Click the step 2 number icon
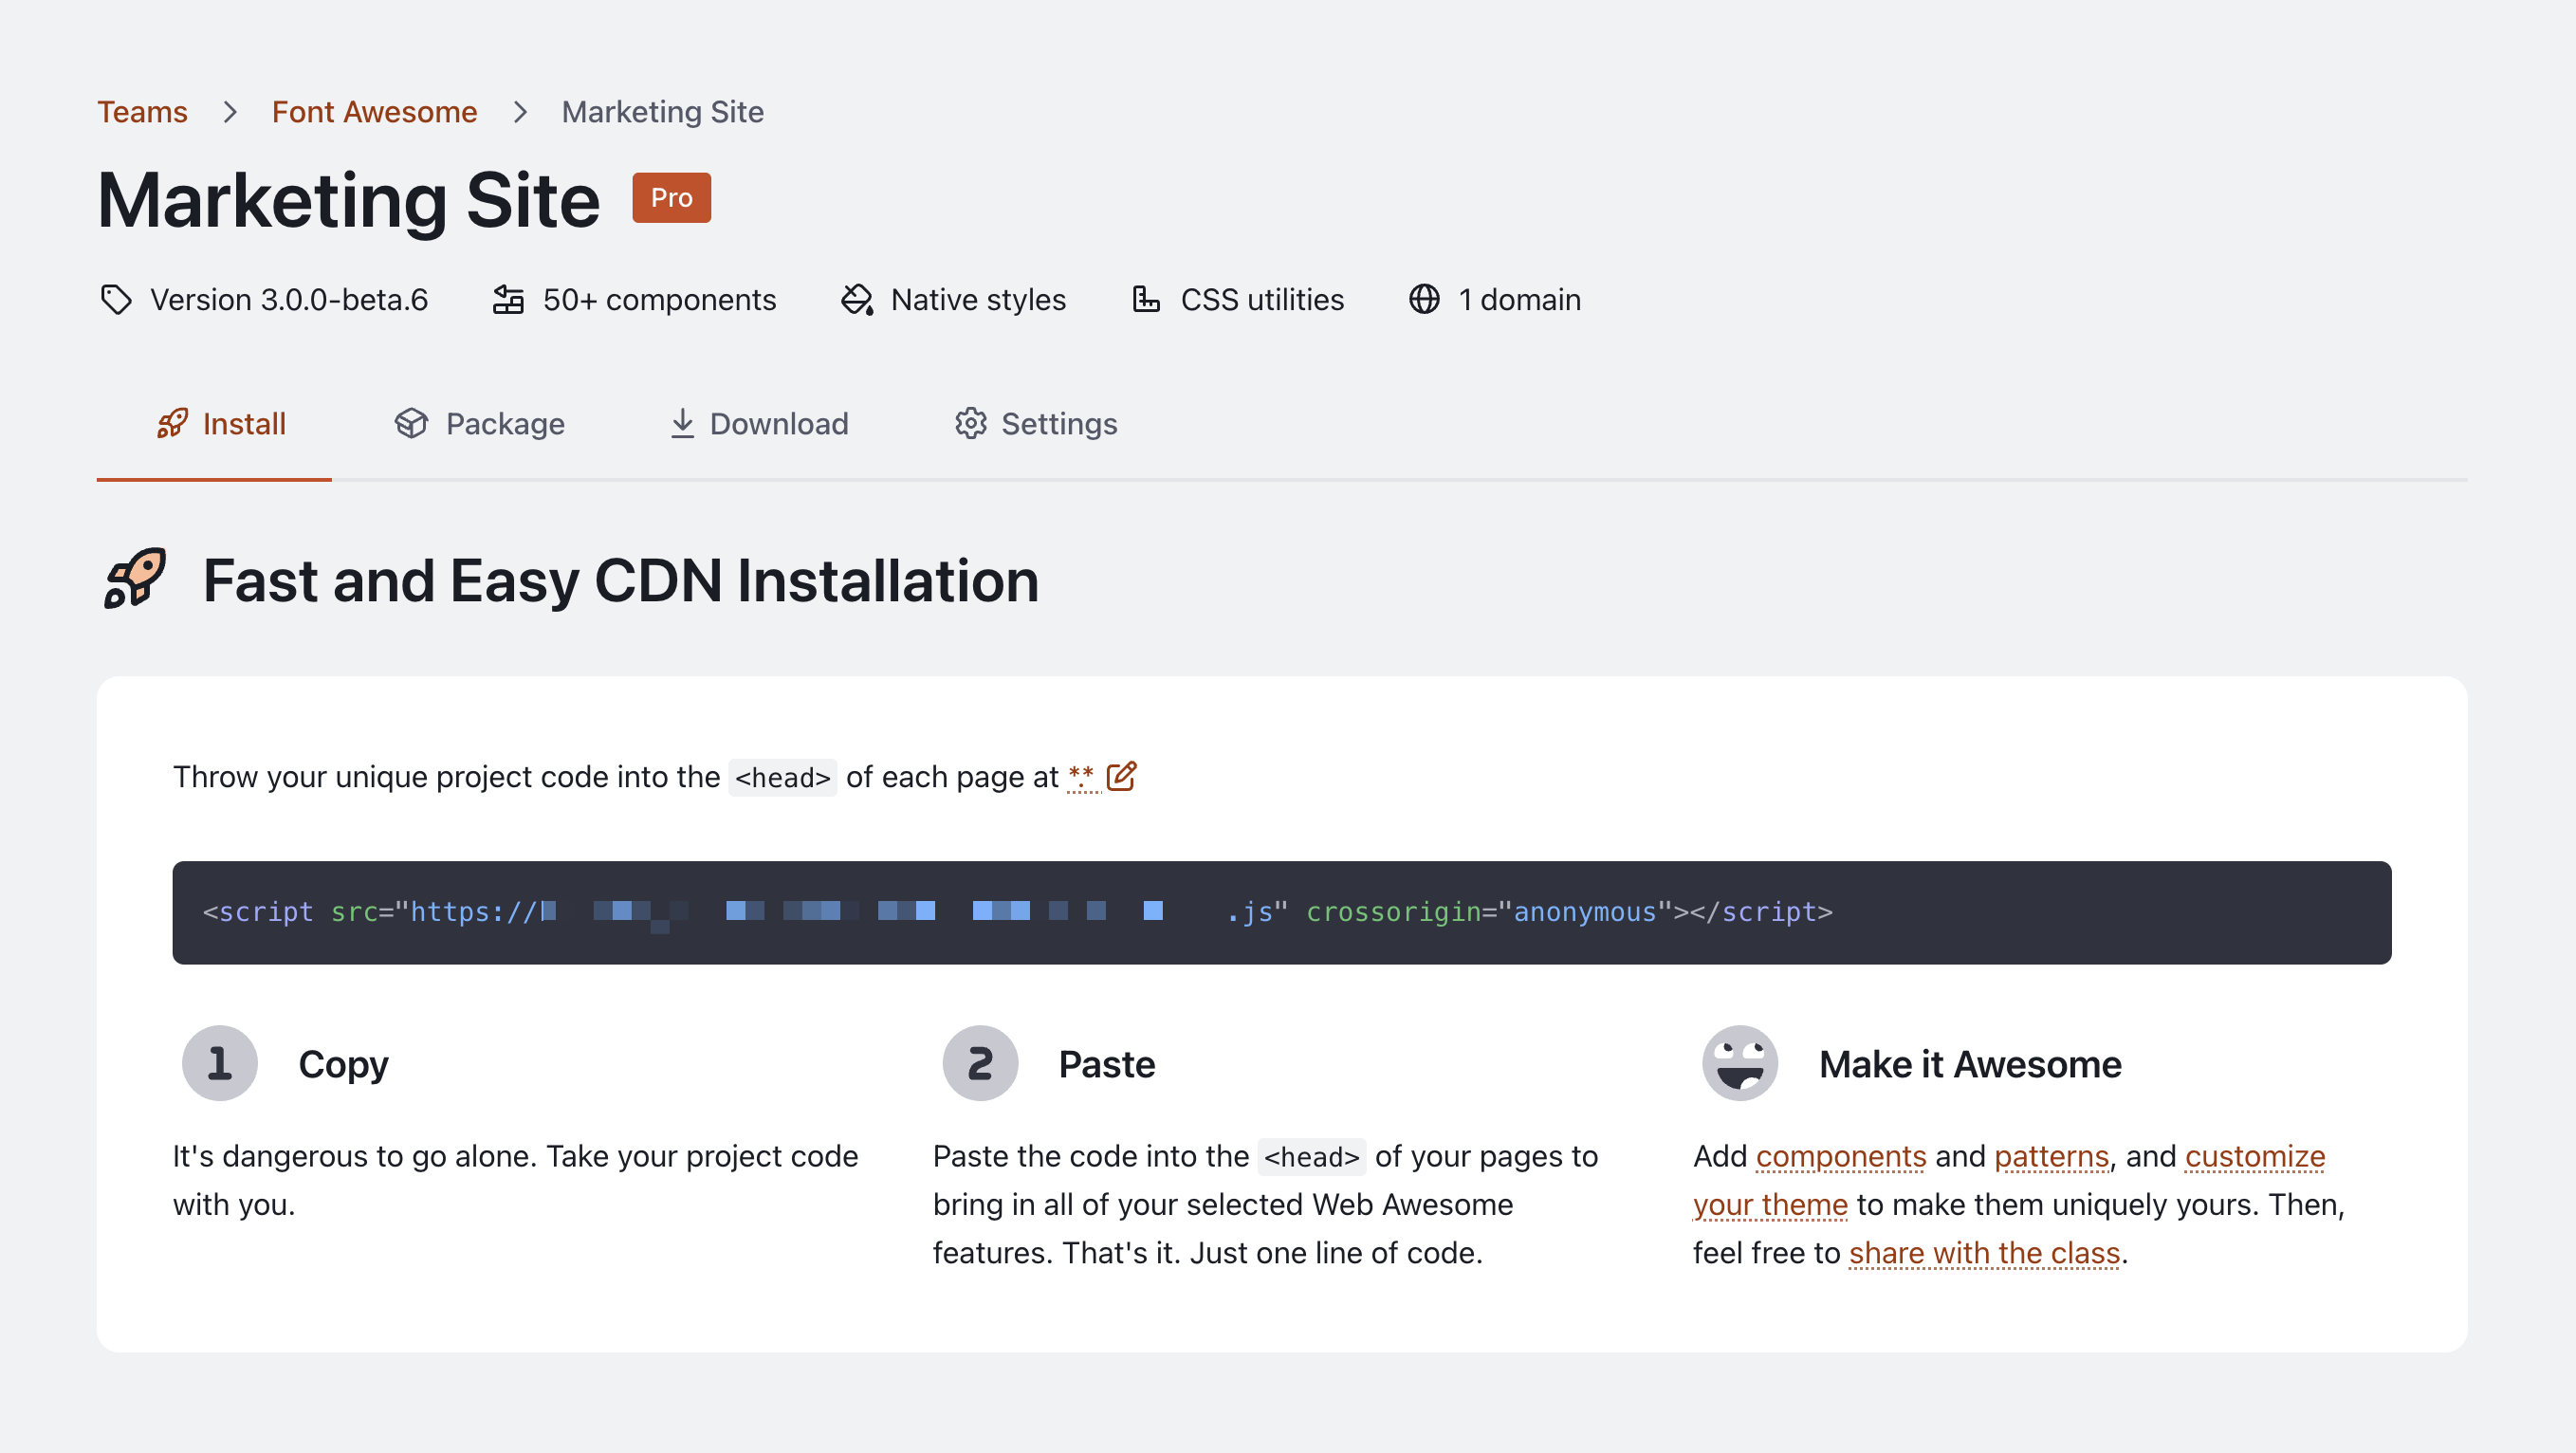 coord(980,1063)
